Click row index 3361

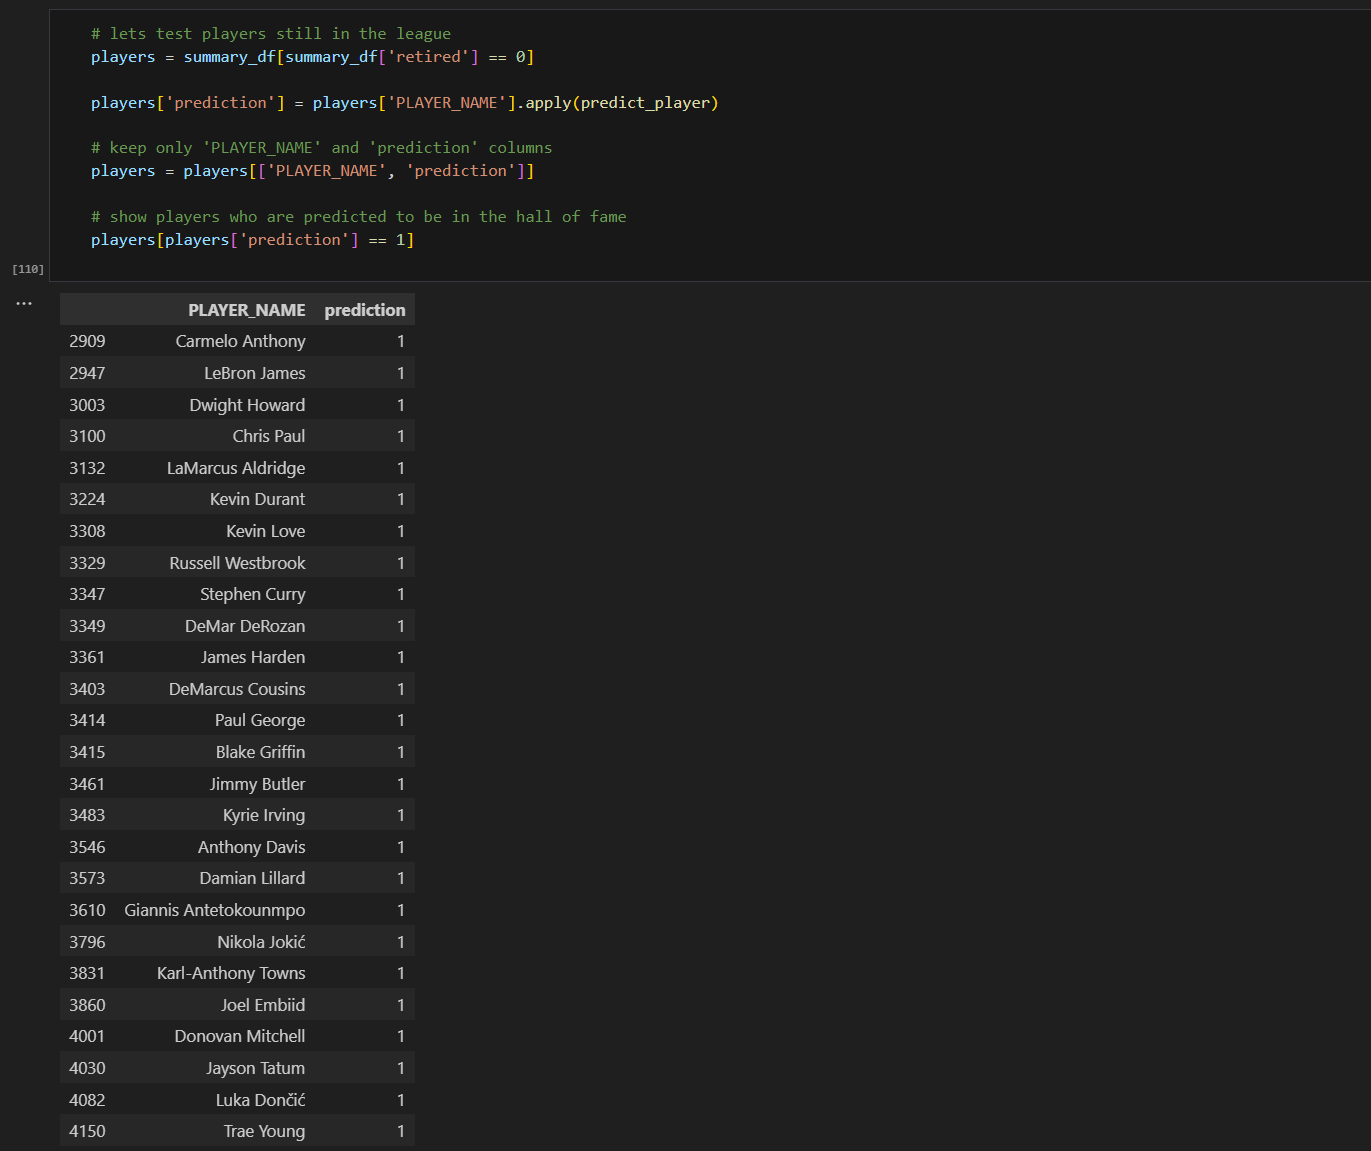tap(87, 657)
